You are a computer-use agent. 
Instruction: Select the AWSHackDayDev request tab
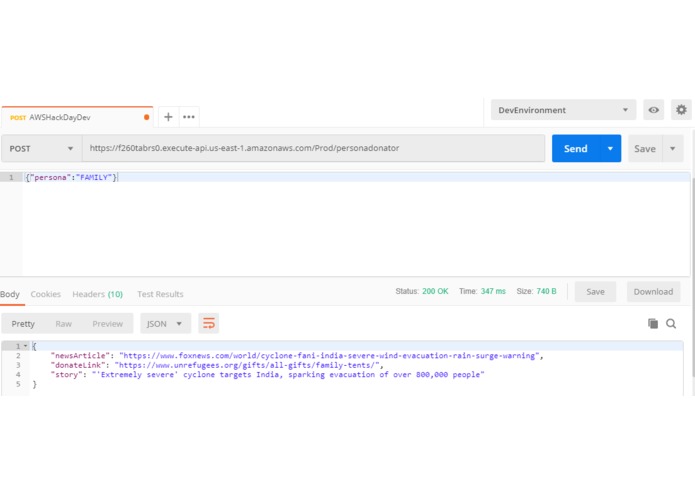click(x=77, y=117)
